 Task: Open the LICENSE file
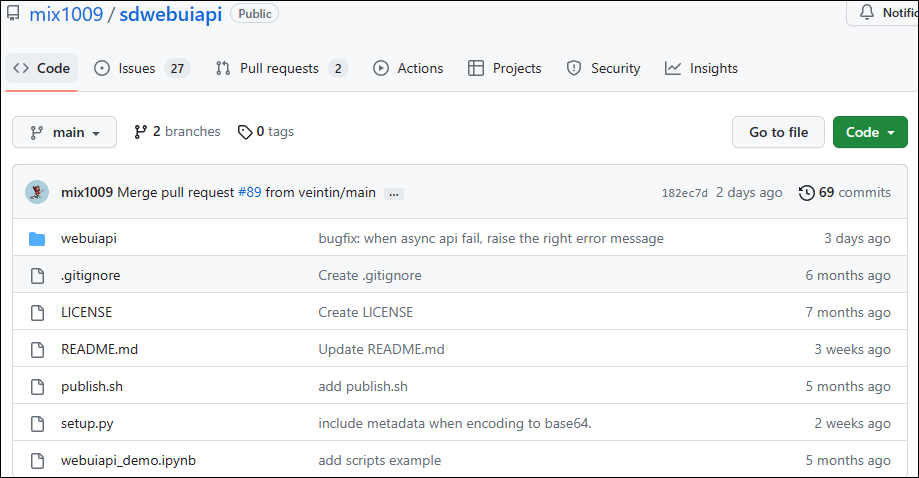86,312
